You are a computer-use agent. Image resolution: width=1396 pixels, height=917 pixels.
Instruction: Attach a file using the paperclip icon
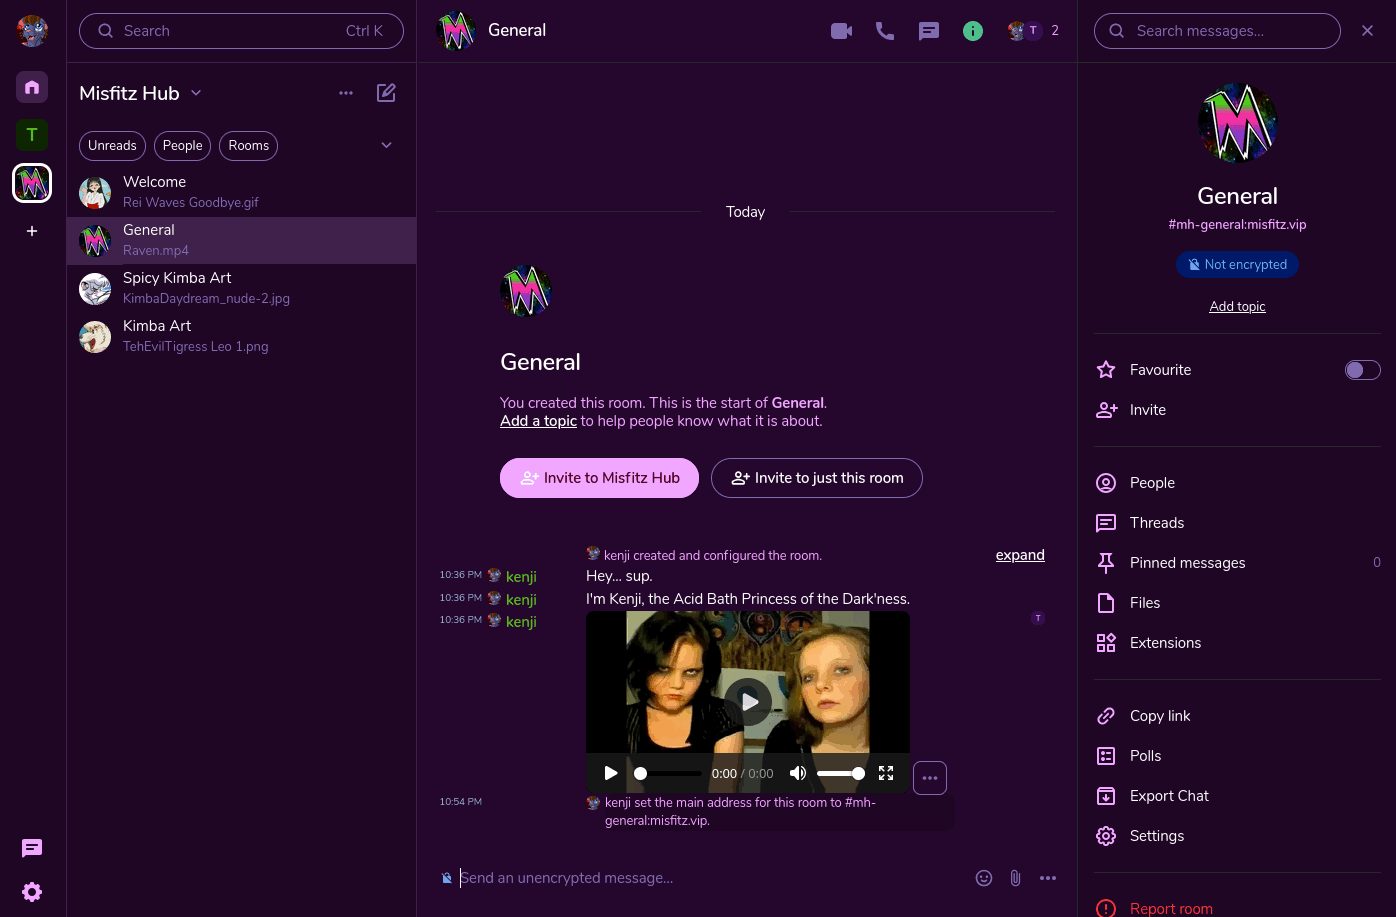point(1015,878)
